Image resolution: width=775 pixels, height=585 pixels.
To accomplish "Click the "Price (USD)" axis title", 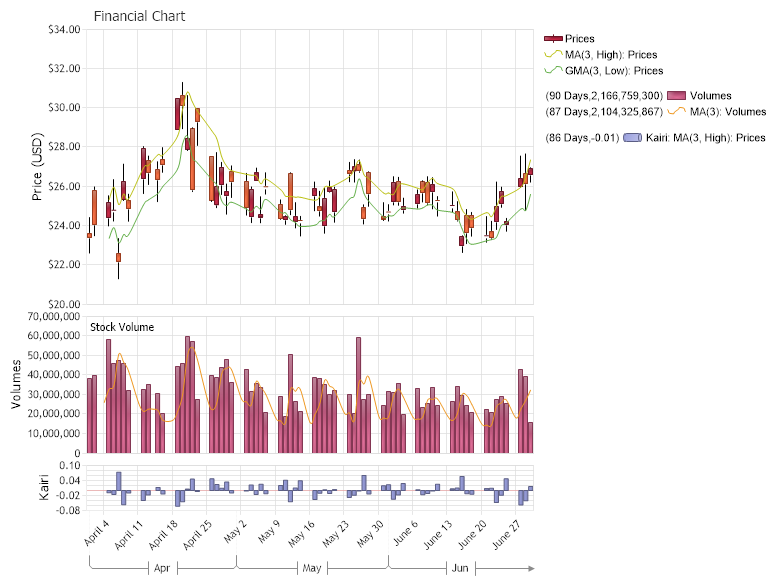I will pyautogui.click(x=38, y=167).
